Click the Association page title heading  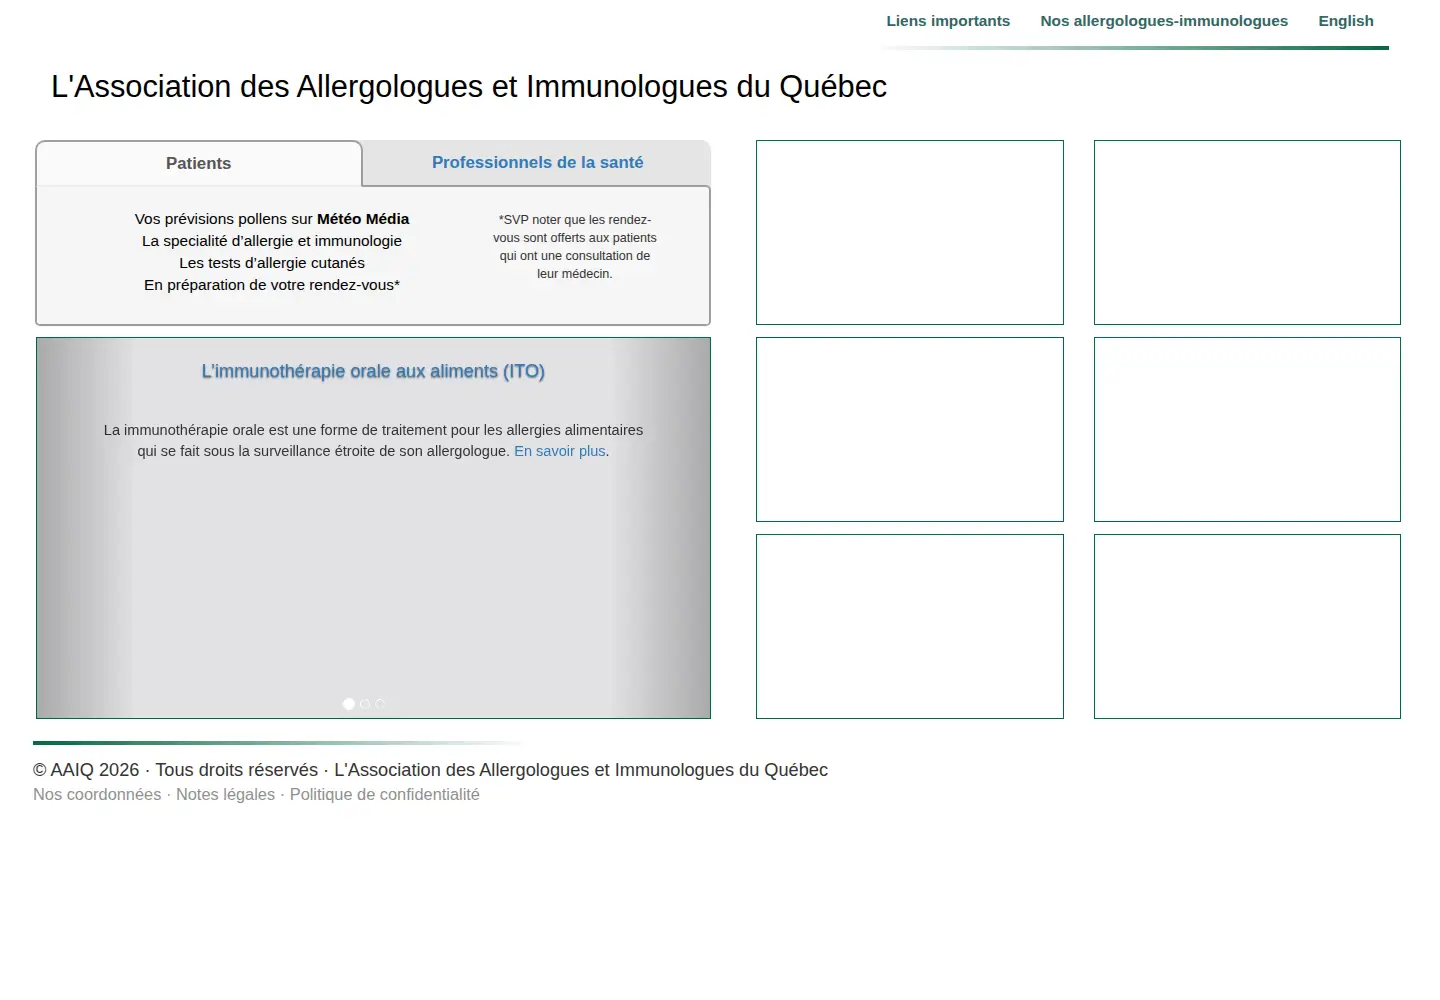(x=469, y=87)
